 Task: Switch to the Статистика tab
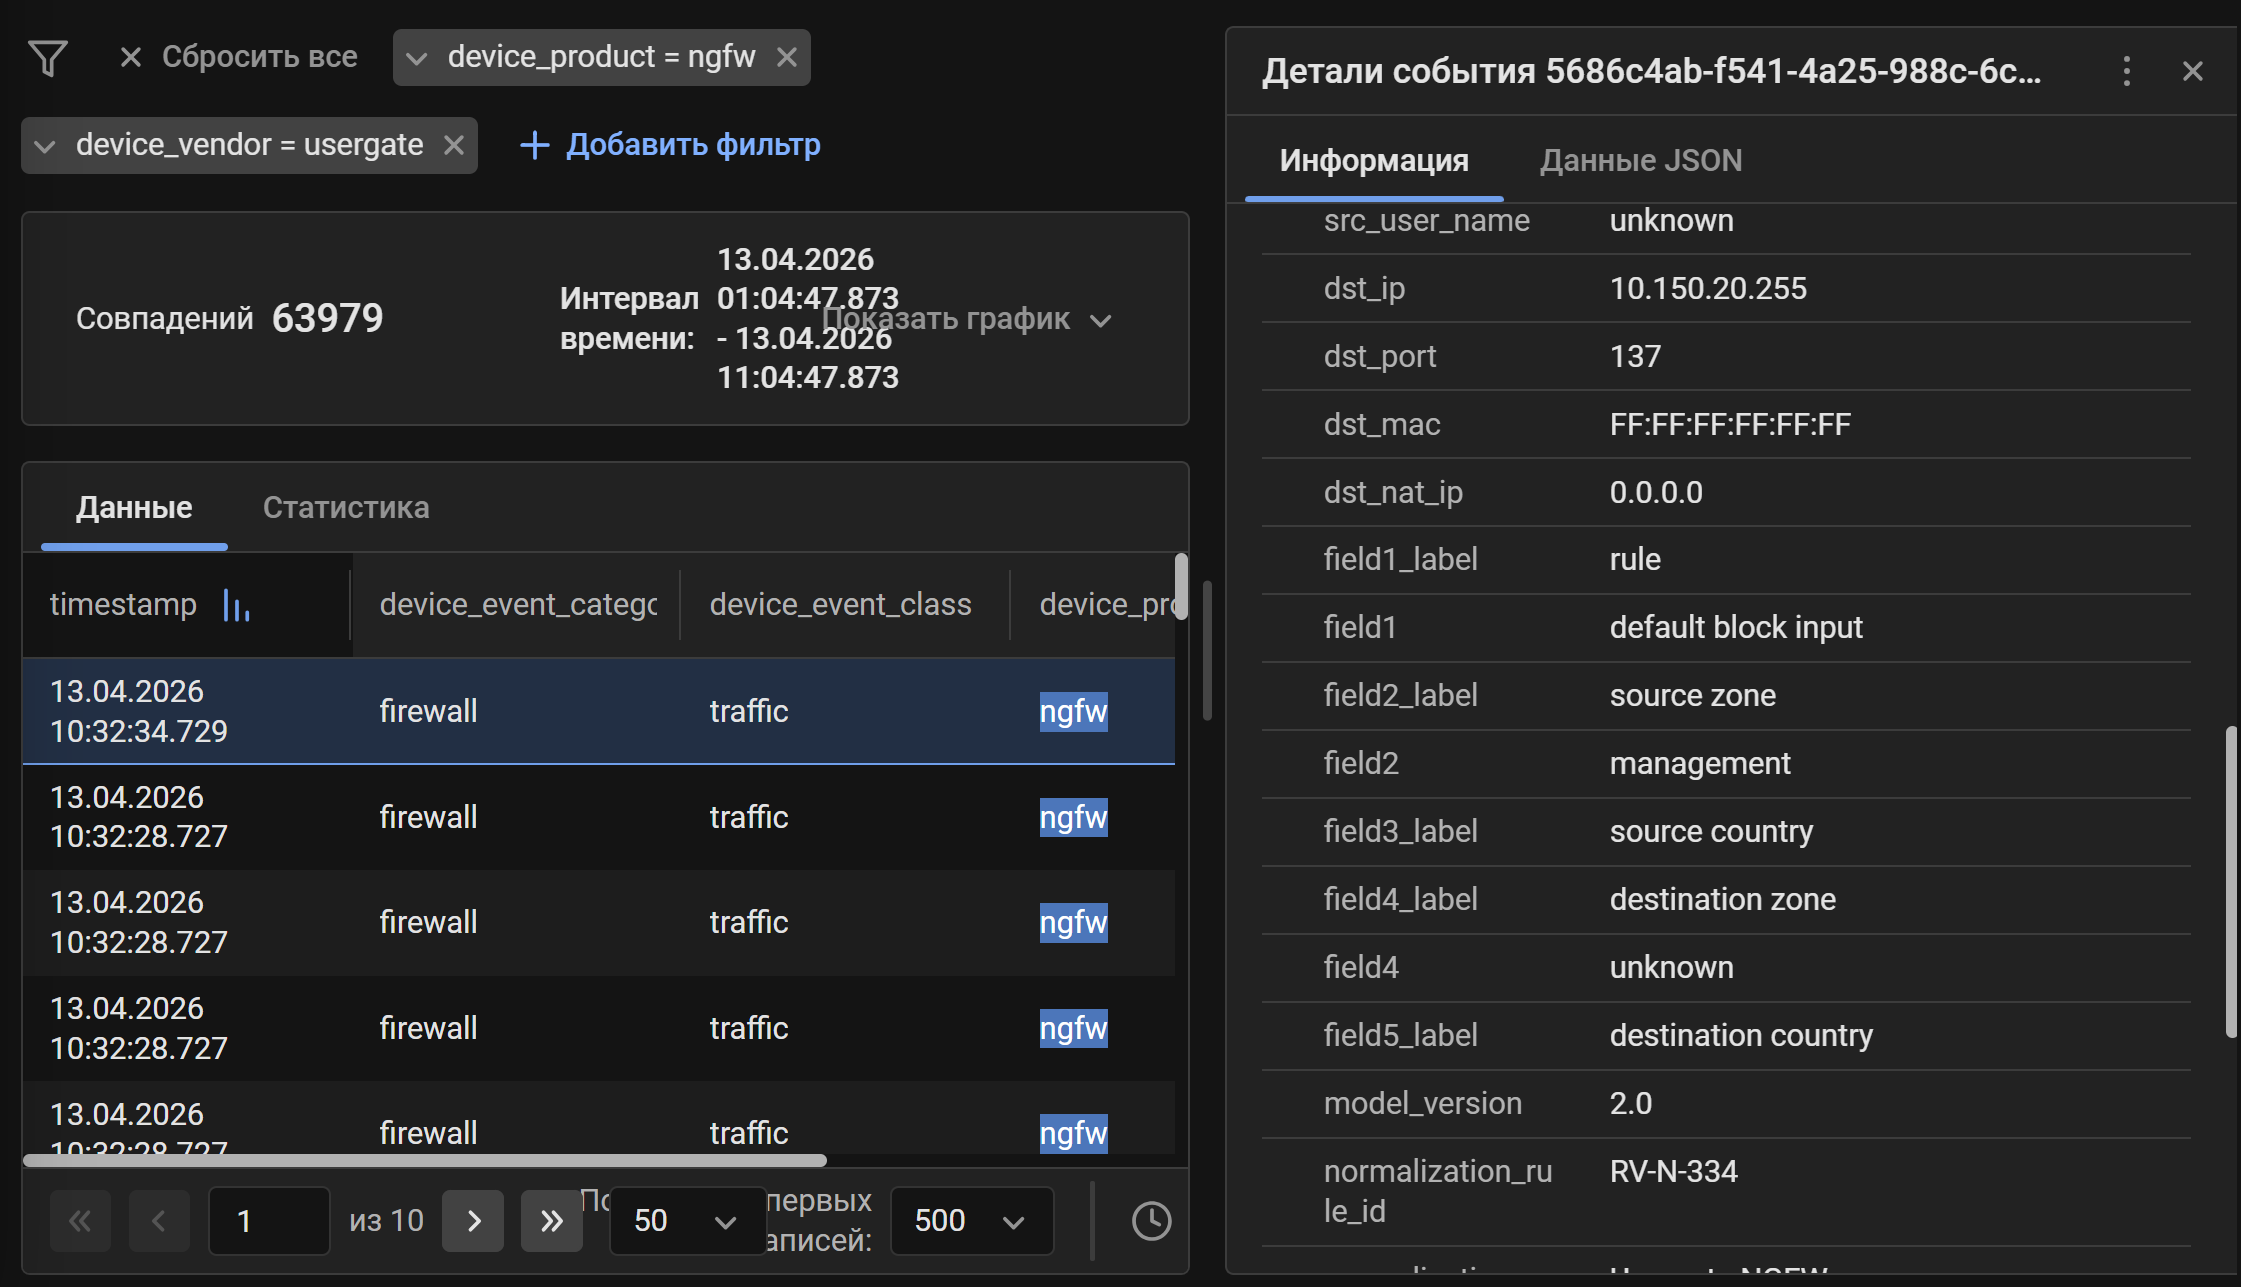tap(346, 507)
